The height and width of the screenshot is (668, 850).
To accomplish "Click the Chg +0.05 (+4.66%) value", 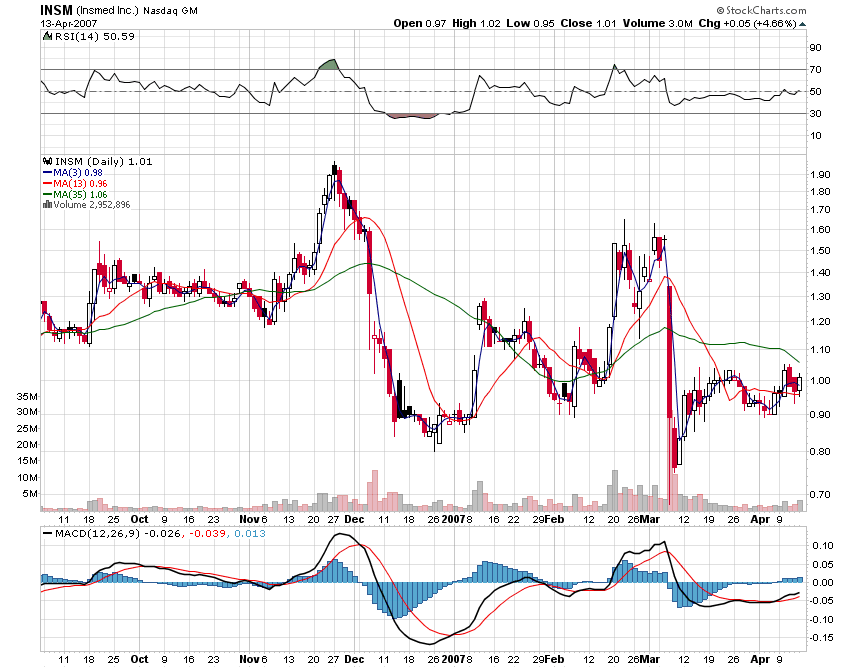I will (x=748, y=23).
